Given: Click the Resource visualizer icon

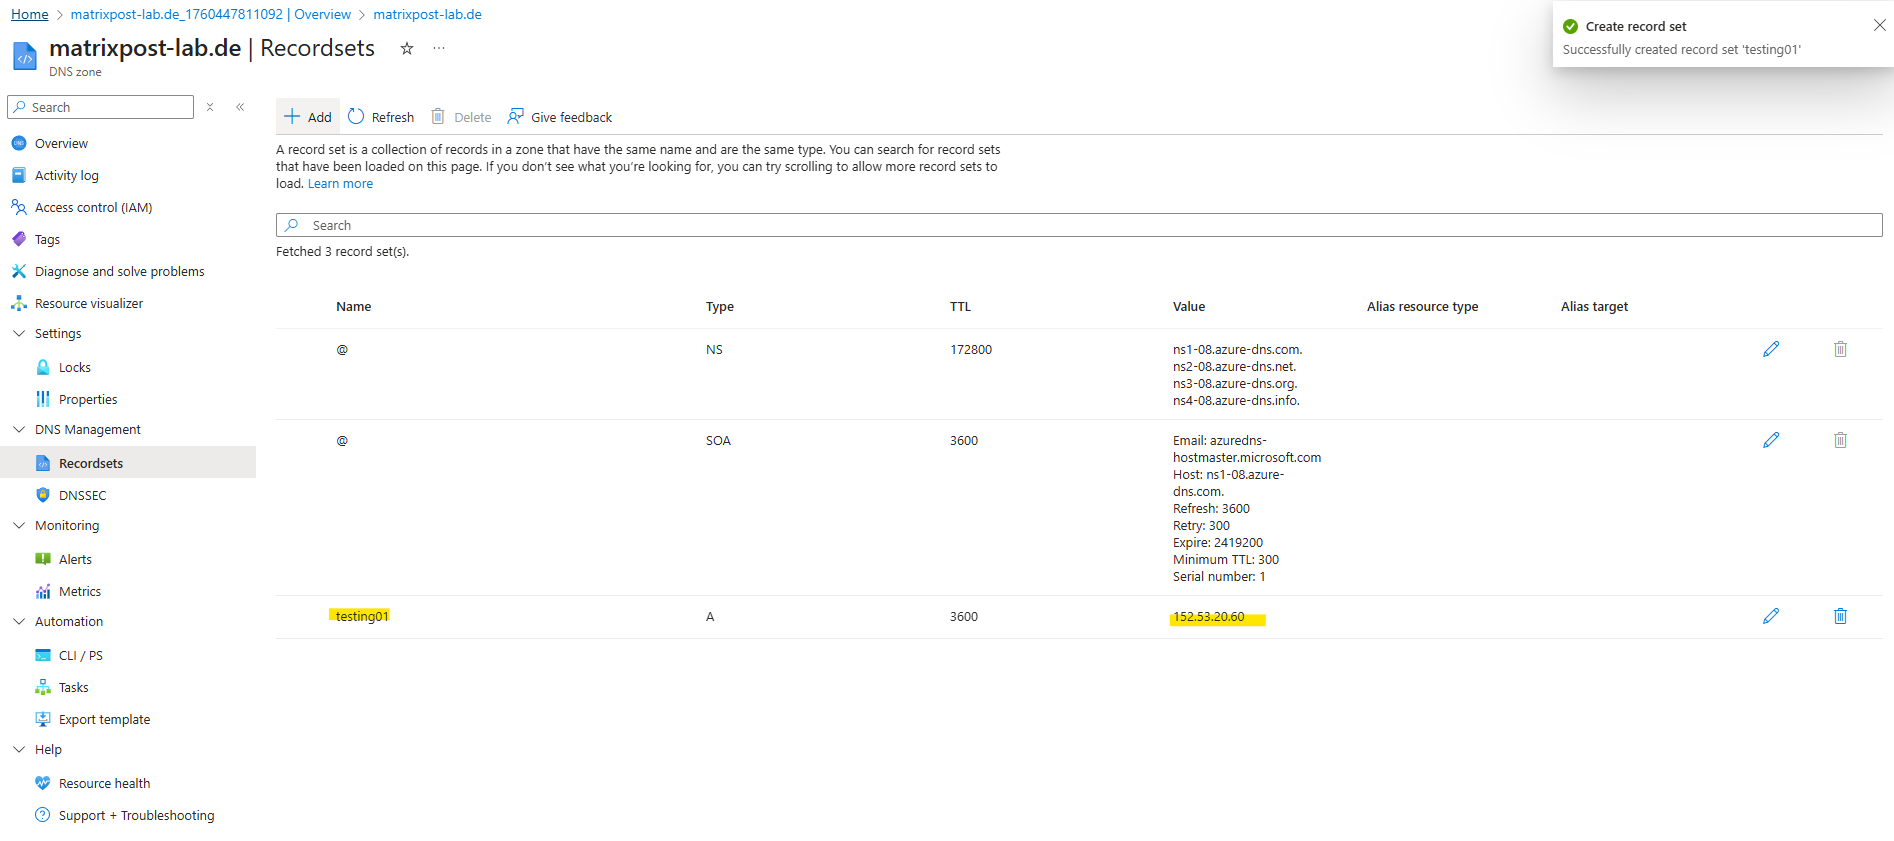Looking at the screenshot, I should coord(19,303).
